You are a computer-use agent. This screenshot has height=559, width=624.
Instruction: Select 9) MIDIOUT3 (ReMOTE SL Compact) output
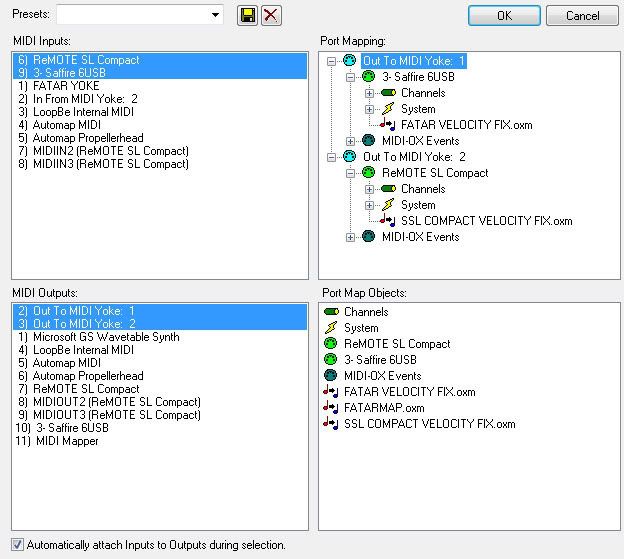point(160,415)
